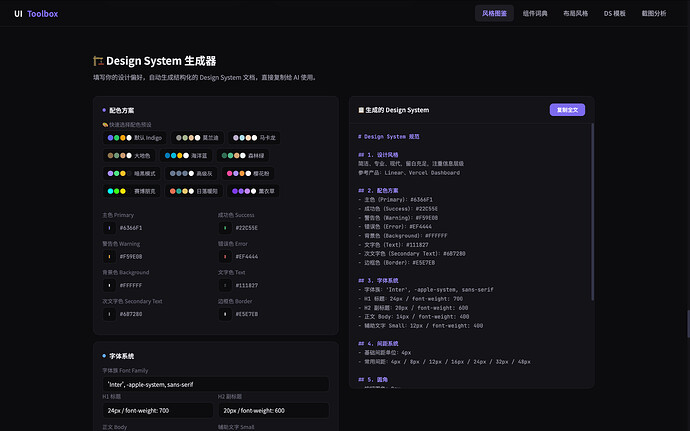Screen dimensions: 690x431
Task: Click the 复制全文 button
Action: coord(567,110)
